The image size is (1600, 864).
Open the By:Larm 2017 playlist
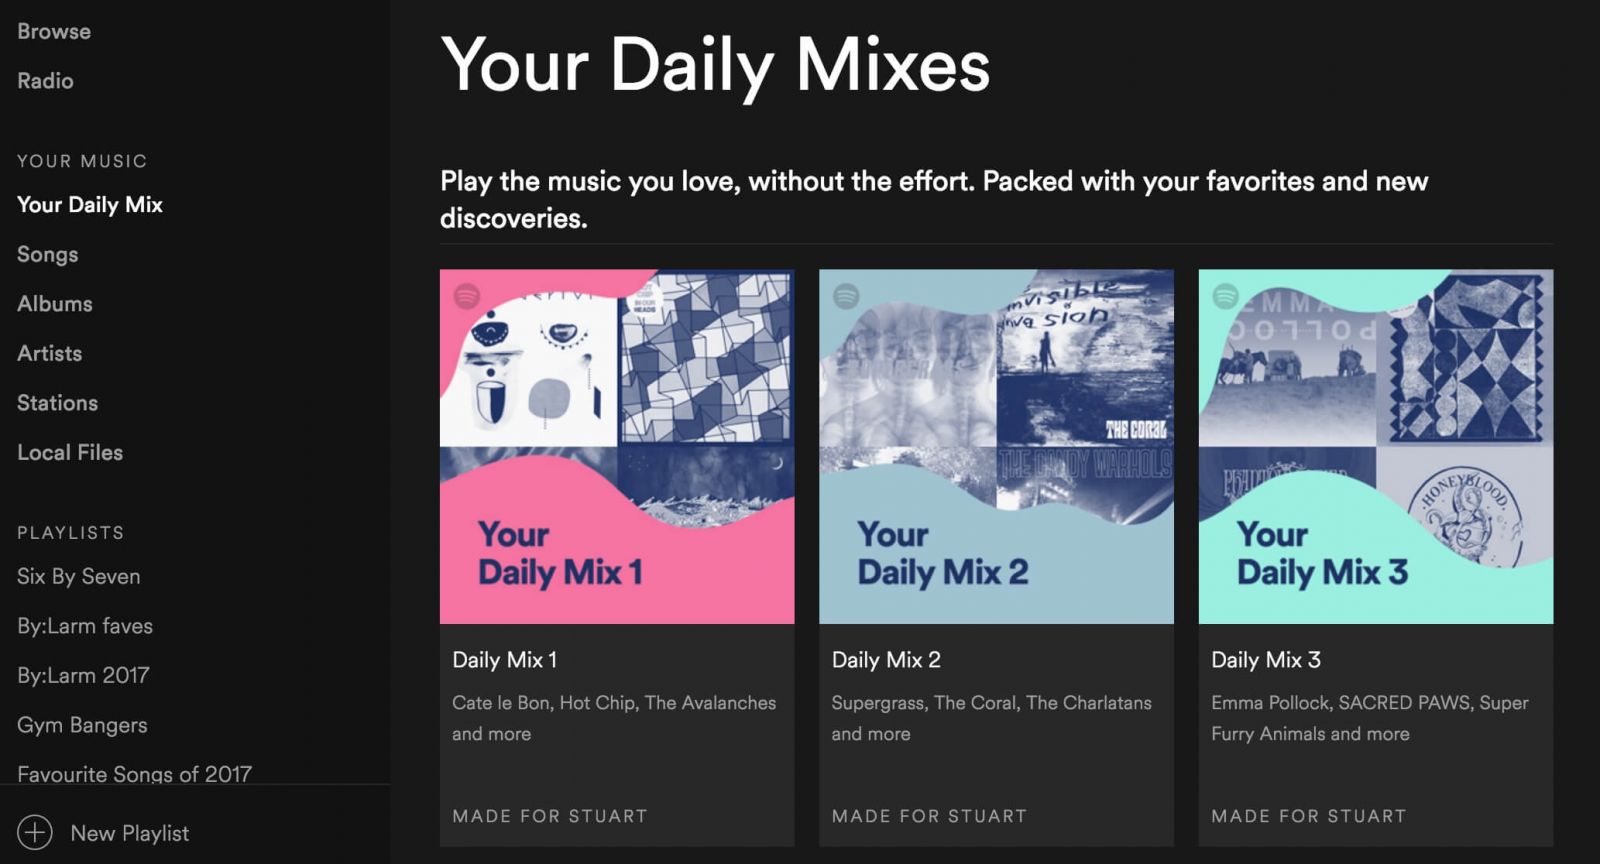click(83, 675)
